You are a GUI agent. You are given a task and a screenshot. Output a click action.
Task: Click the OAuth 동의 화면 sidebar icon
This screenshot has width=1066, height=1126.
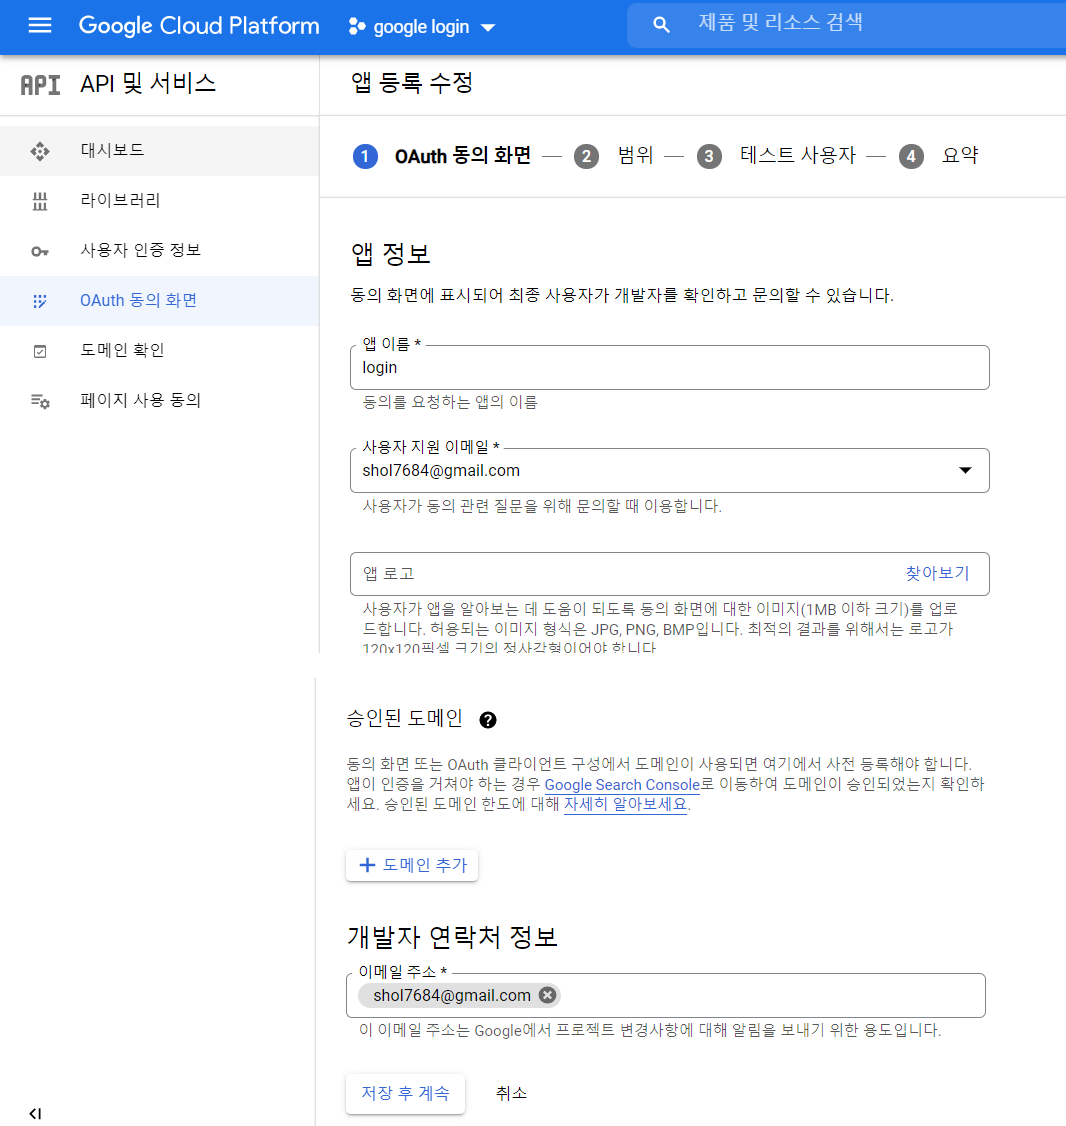tap(40, 301)
